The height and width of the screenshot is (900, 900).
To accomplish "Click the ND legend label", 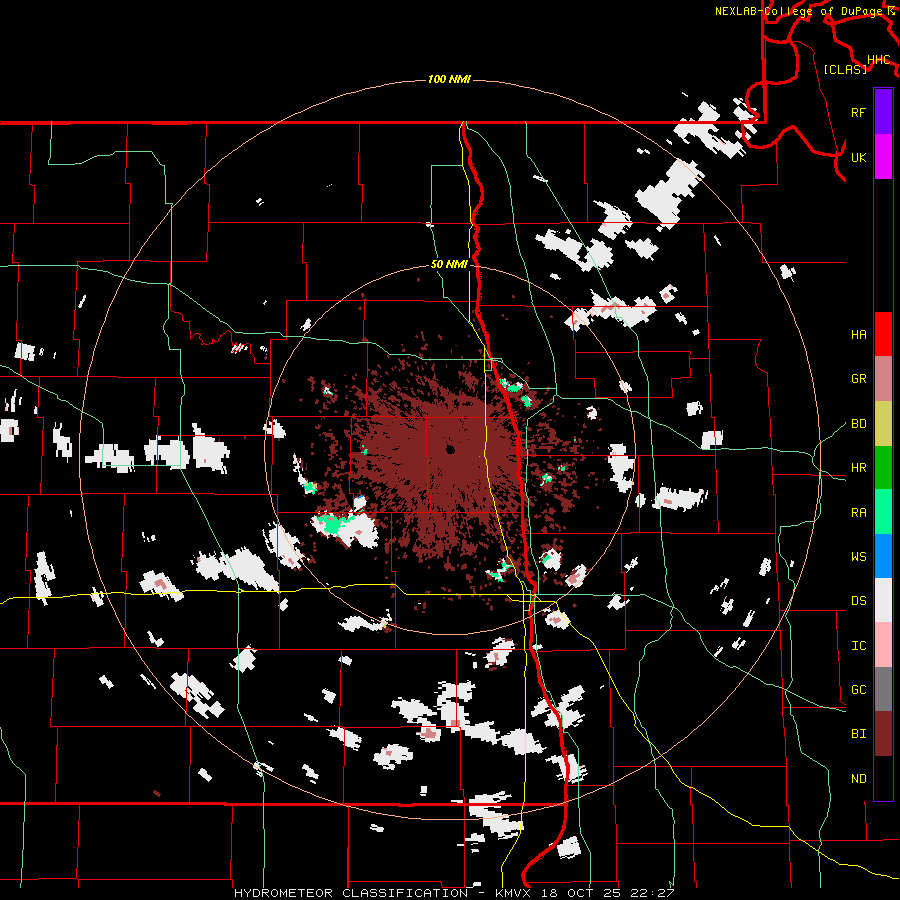I will pos(858,778).
